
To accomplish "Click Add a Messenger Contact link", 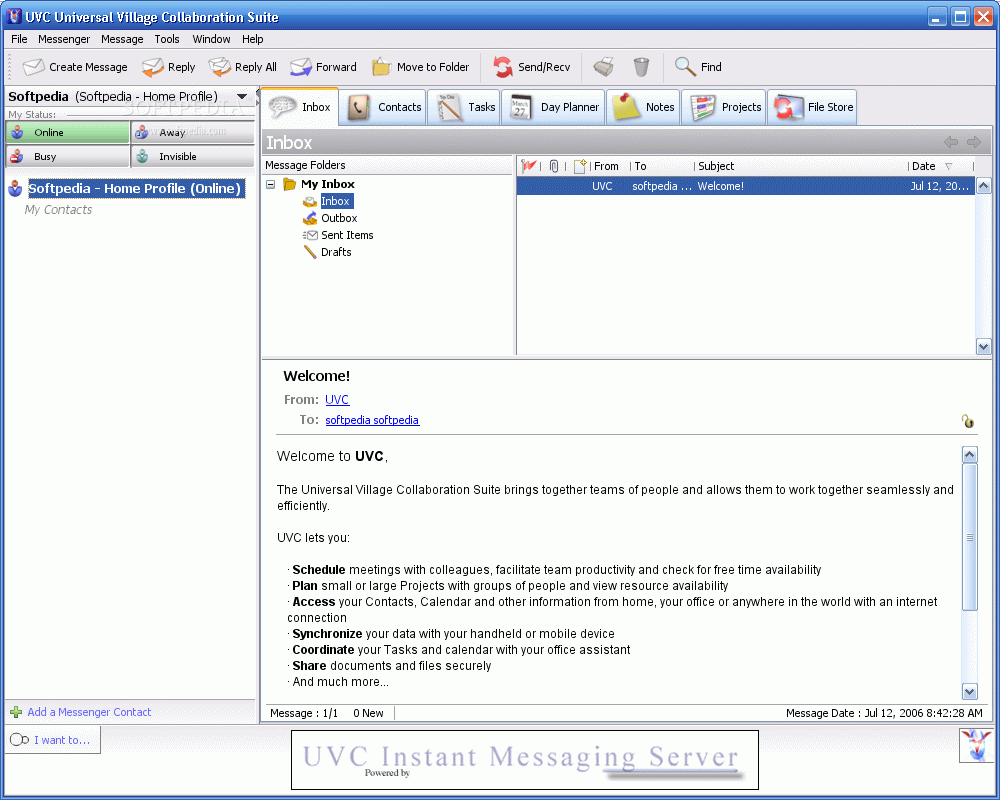I will (x=89, y=712).
